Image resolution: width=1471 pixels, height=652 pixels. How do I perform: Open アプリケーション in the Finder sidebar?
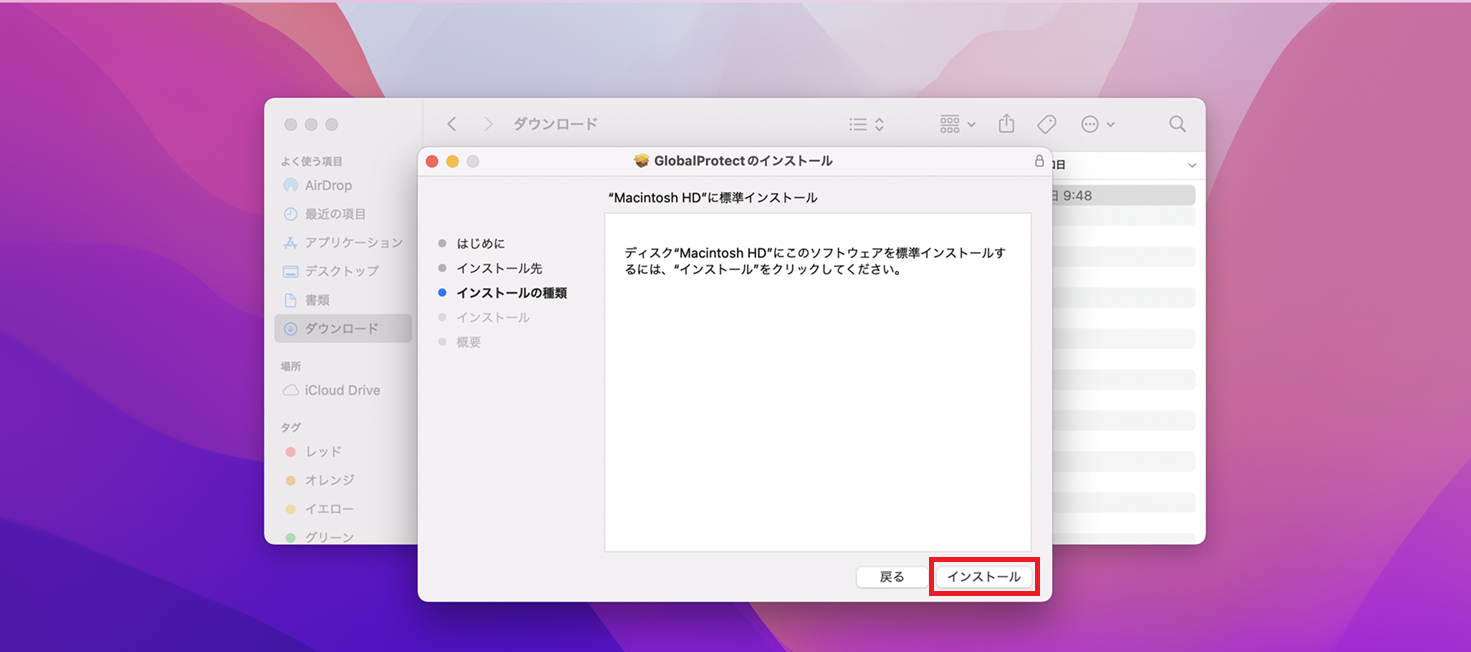(343, 242)
